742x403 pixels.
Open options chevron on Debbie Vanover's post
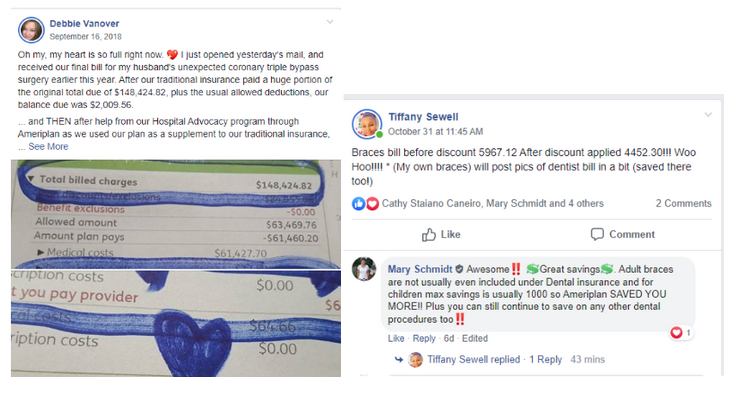tap(330, 22)
